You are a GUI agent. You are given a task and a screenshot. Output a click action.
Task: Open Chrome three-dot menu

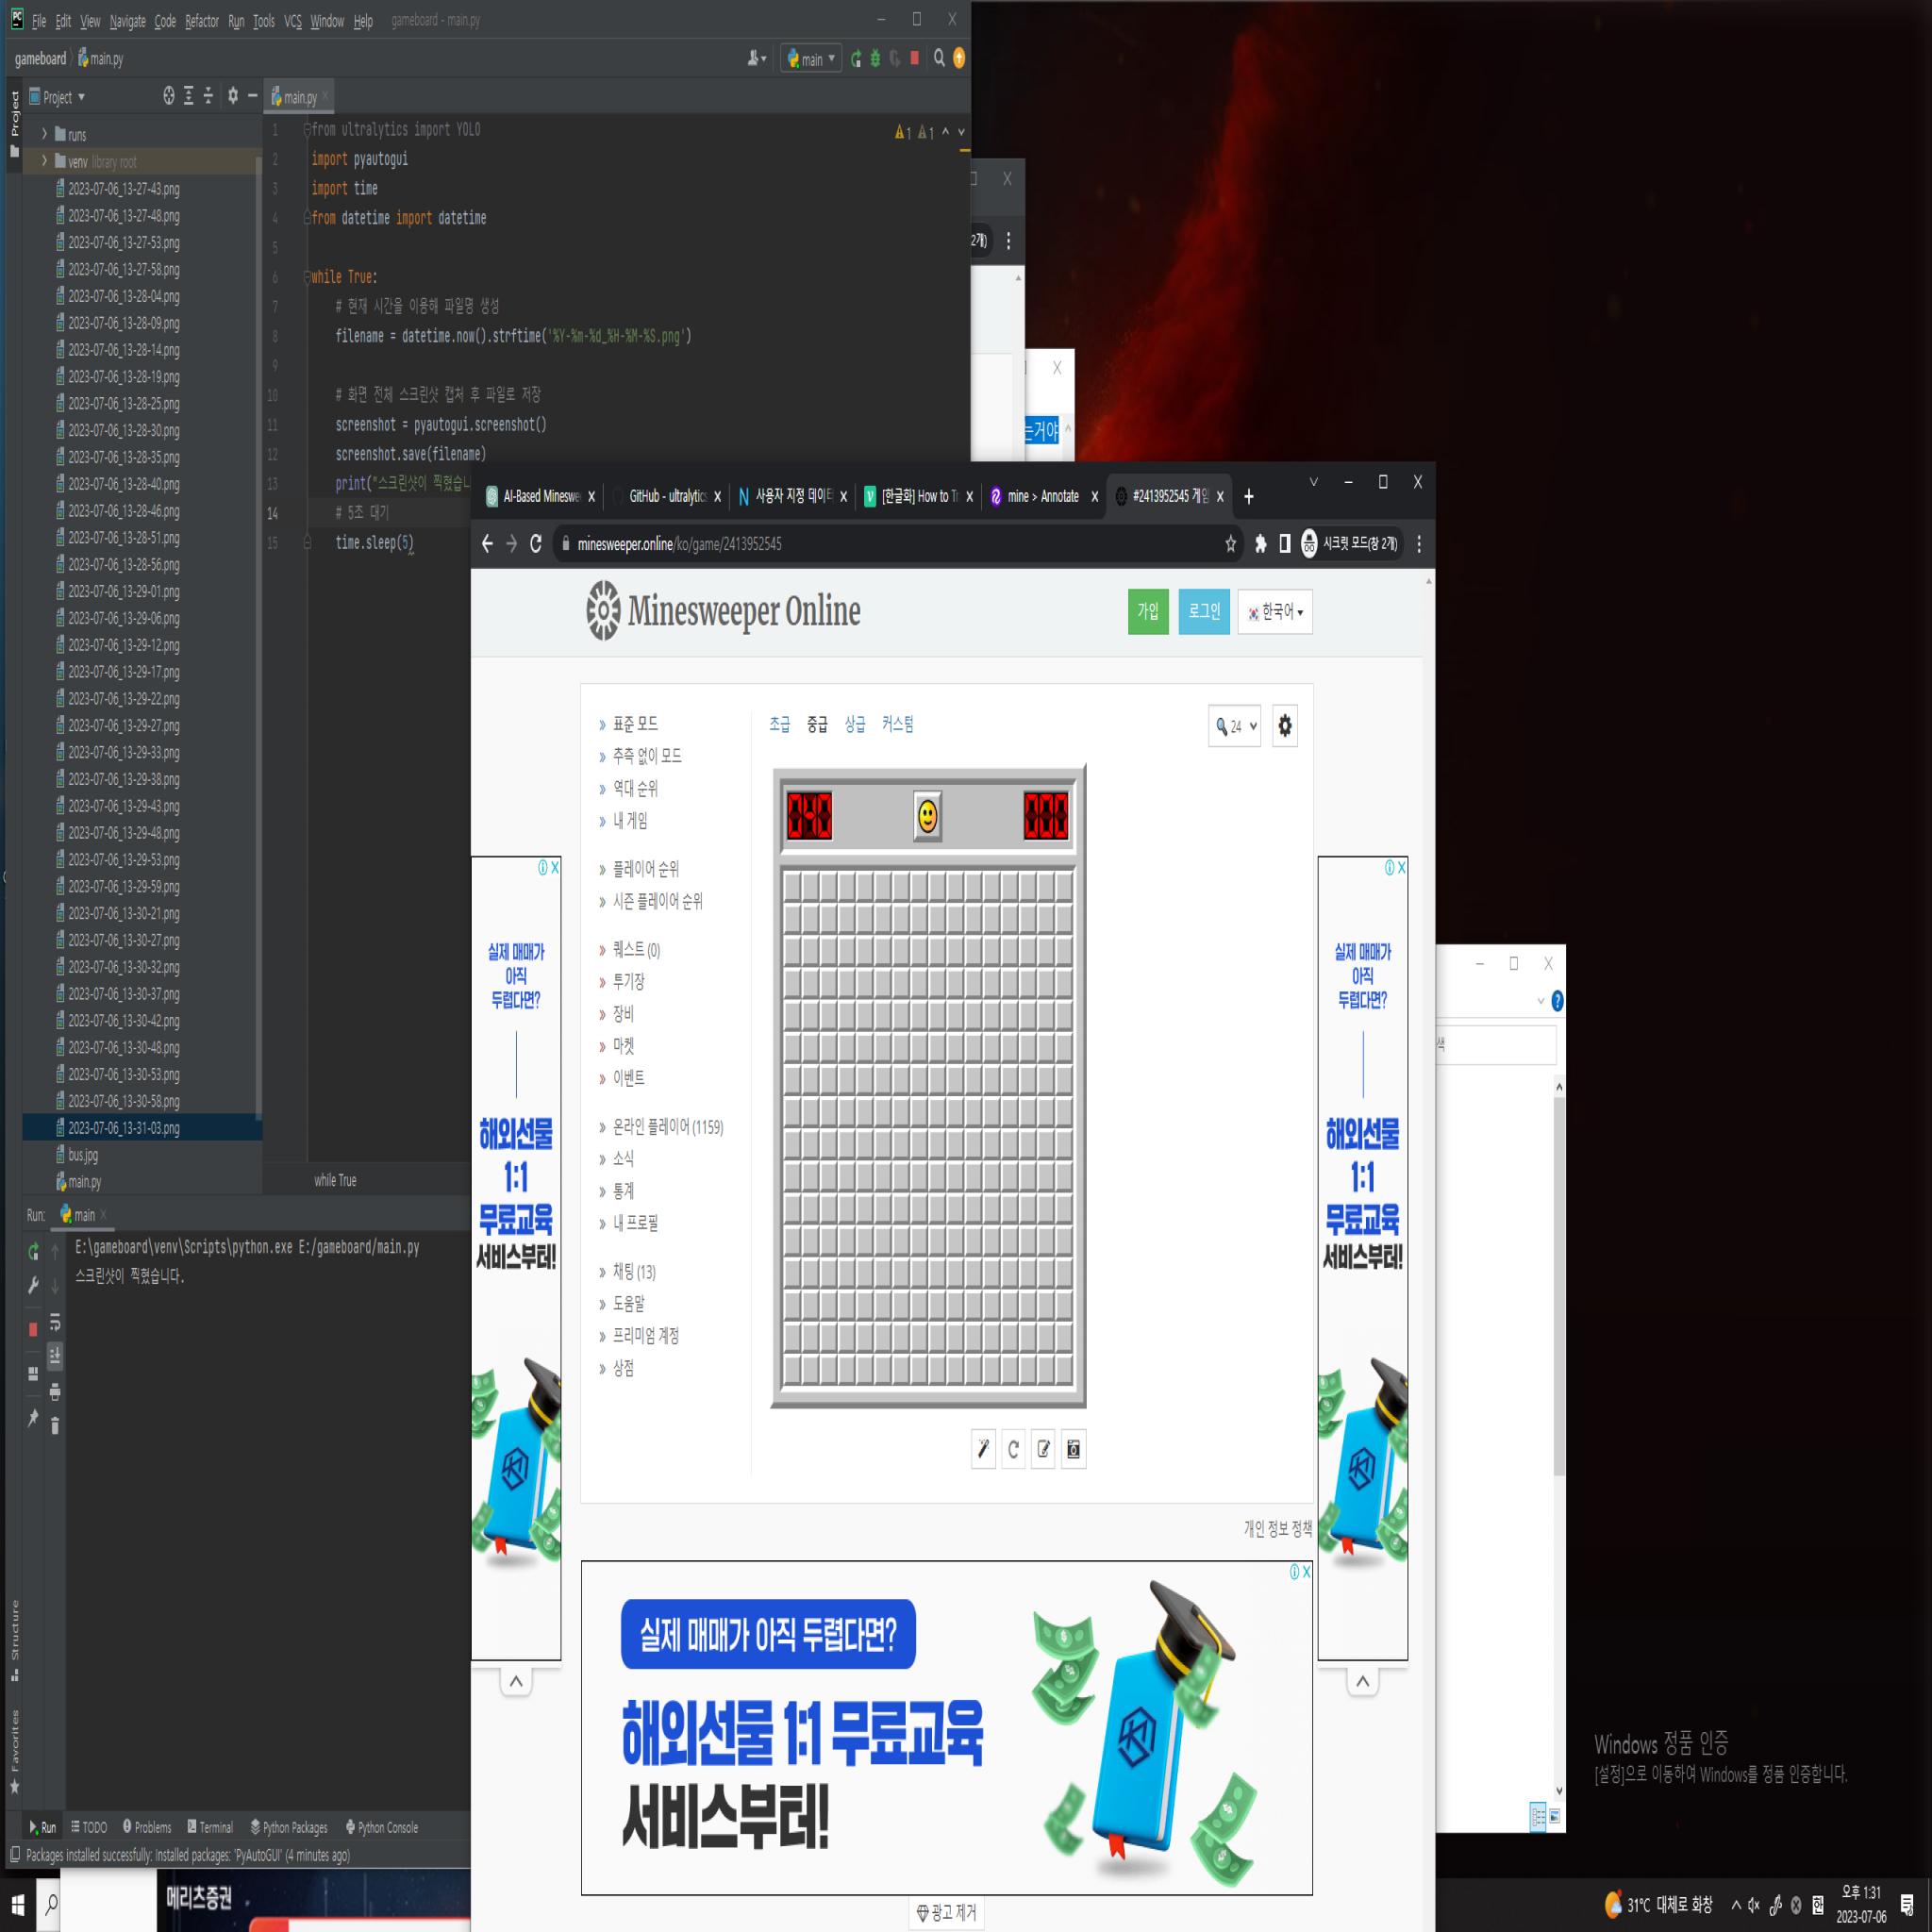pyautogui.click(x=1419, y=544)
